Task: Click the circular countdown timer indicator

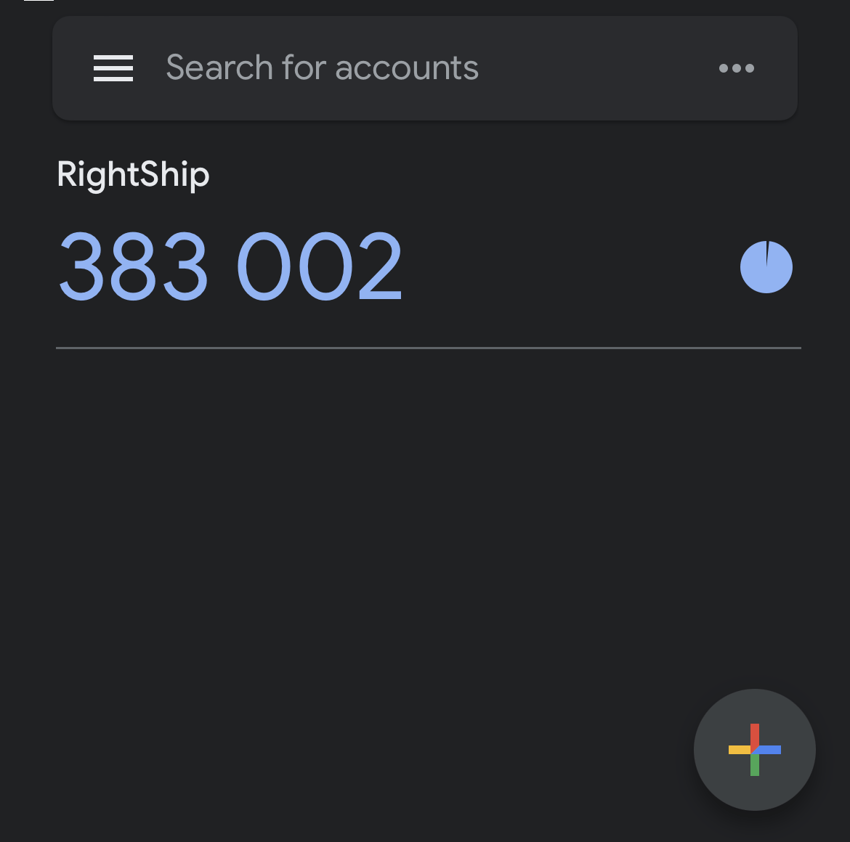Action: (x=766, y=266)
